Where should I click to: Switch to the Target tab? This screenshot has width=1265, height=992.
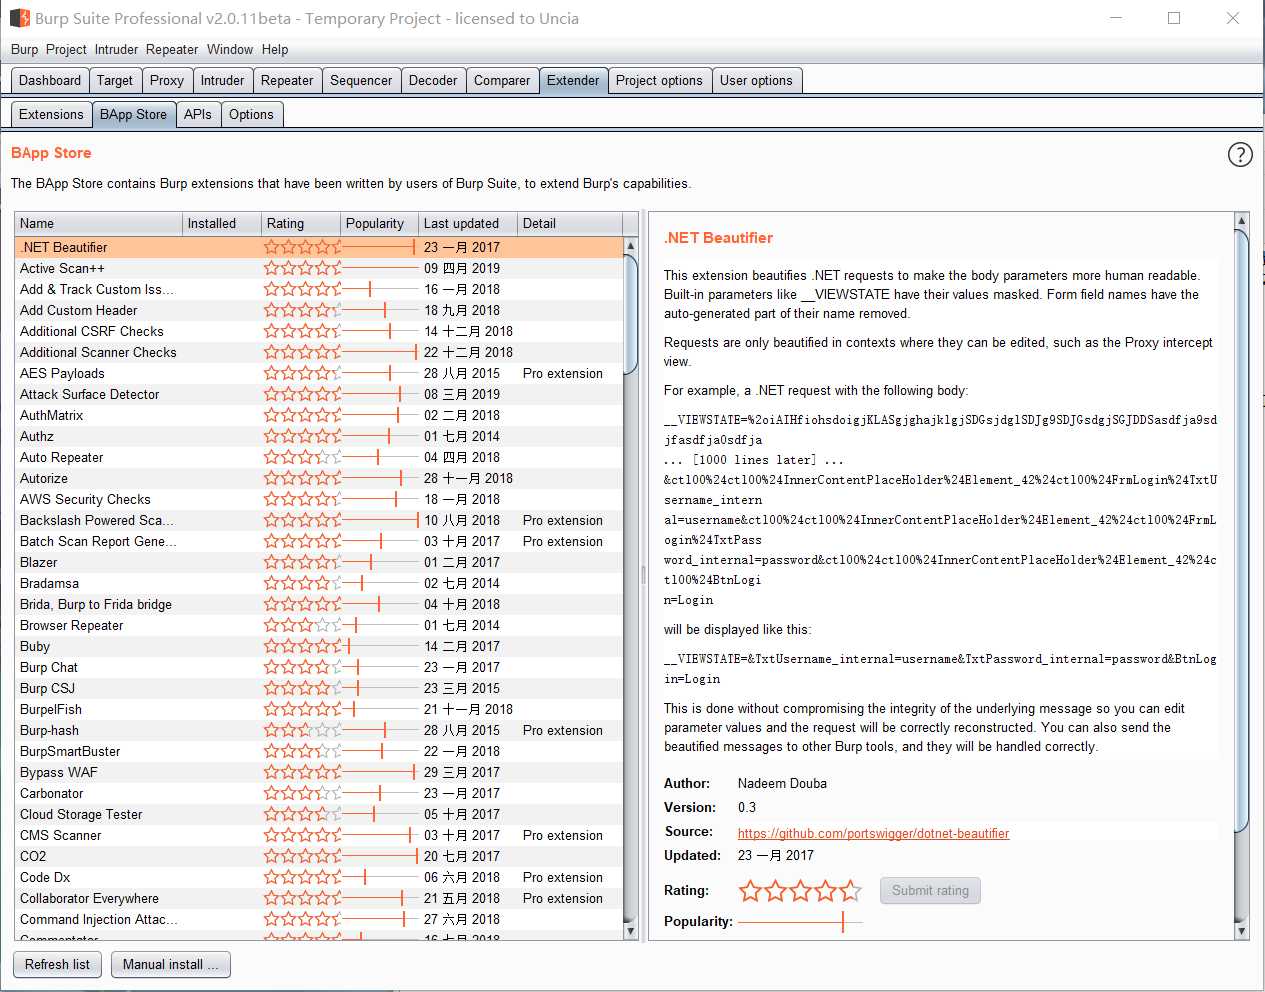click(x=115, y=80)
